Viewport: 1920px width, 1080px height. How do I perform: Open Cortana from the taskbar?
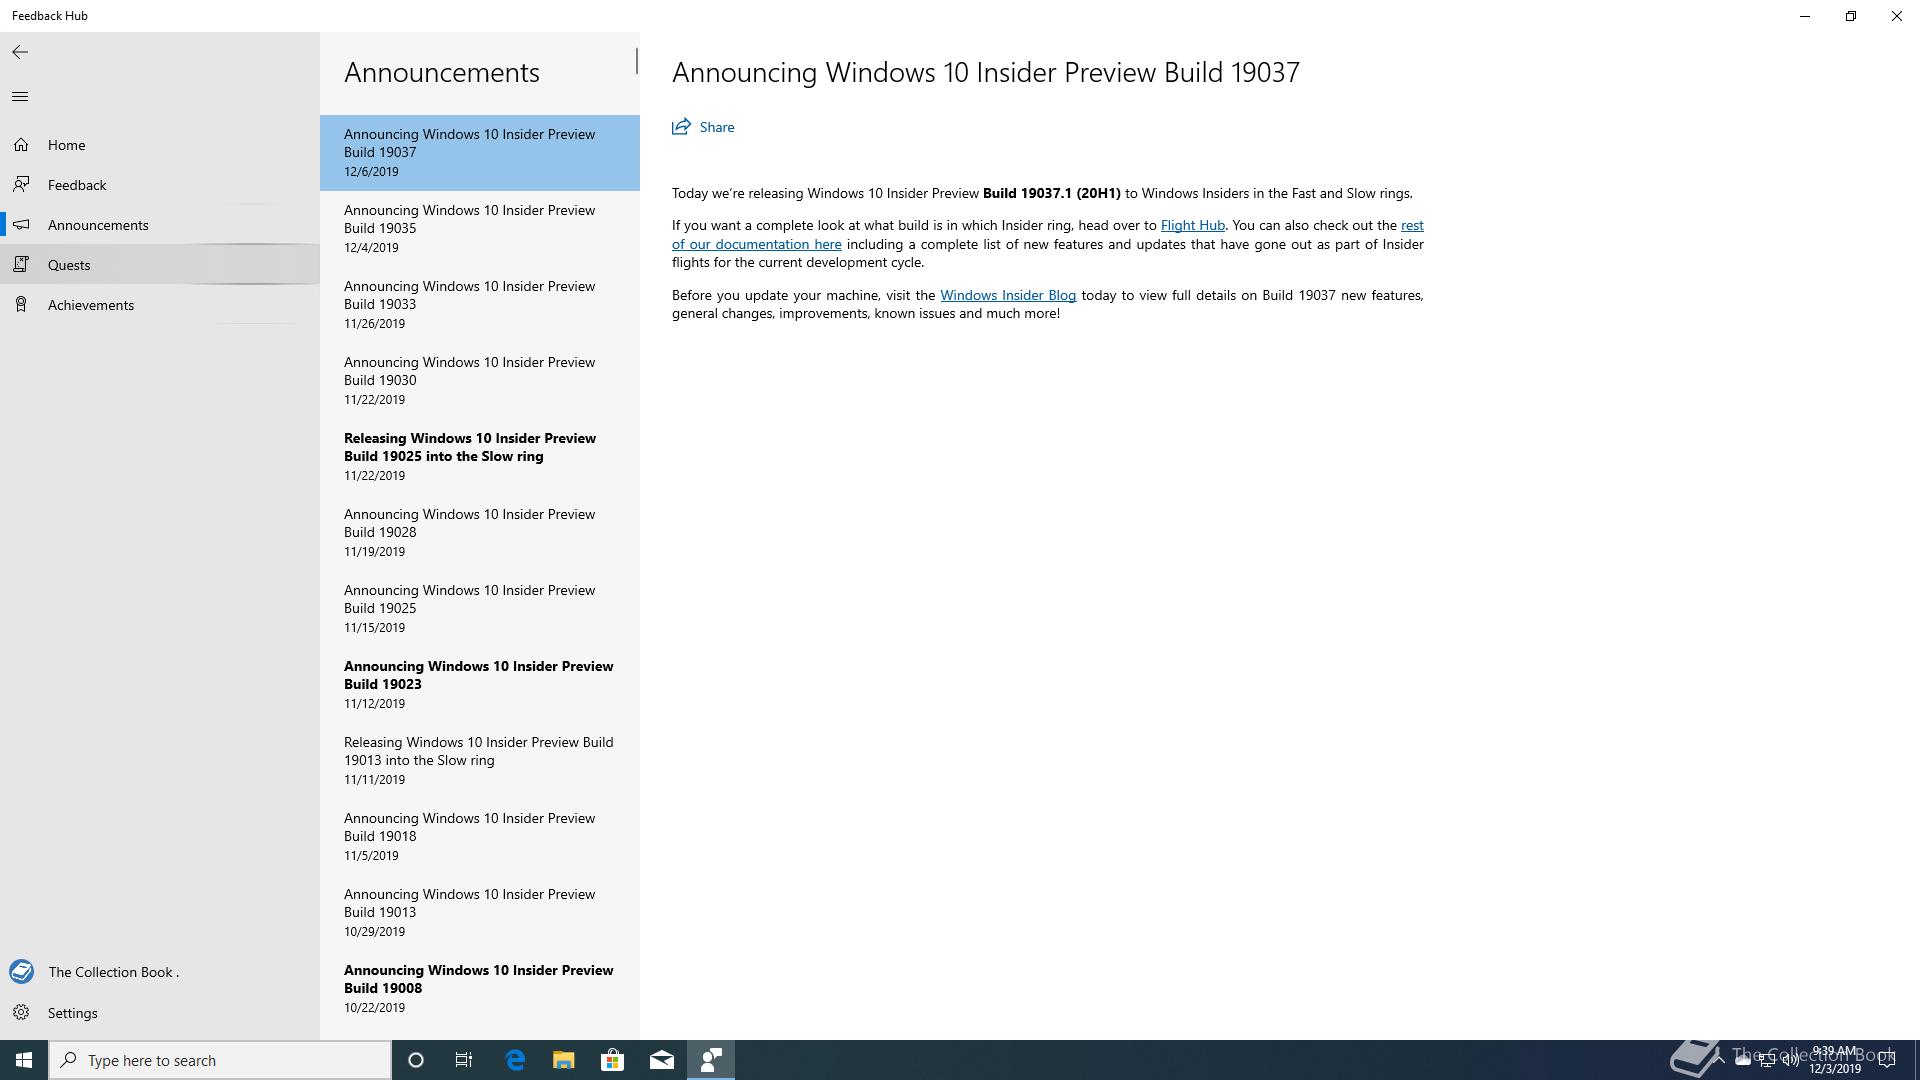416,1060
